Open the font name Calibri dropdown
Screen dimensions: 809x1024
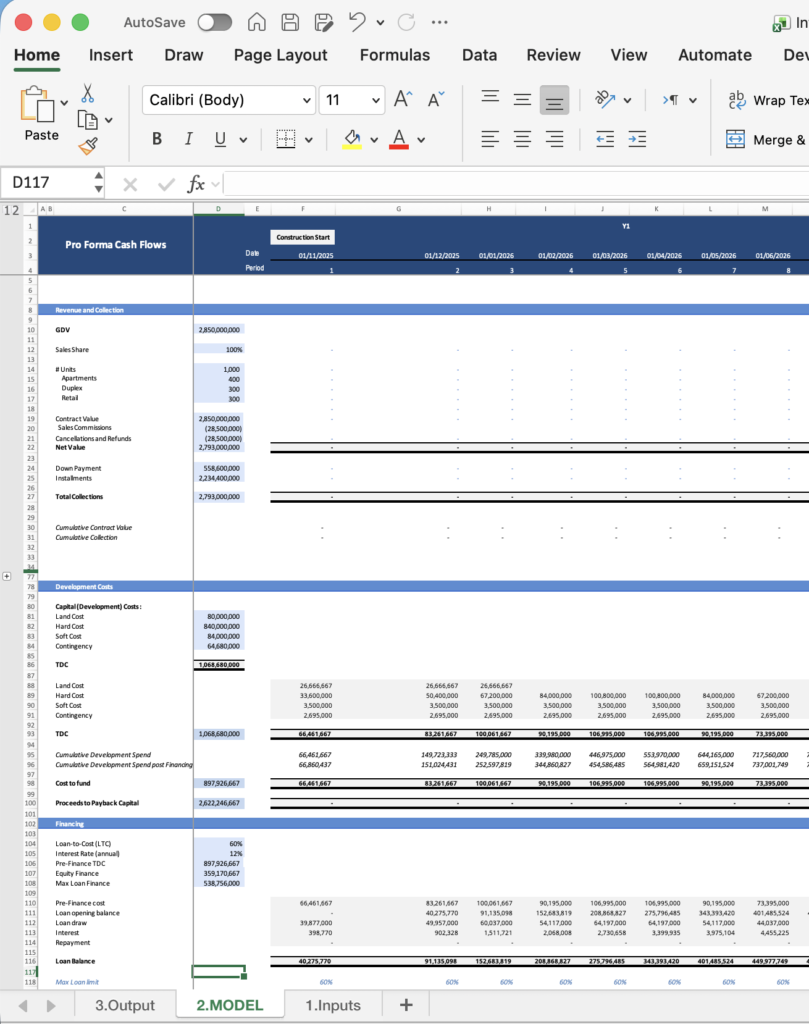306,100
